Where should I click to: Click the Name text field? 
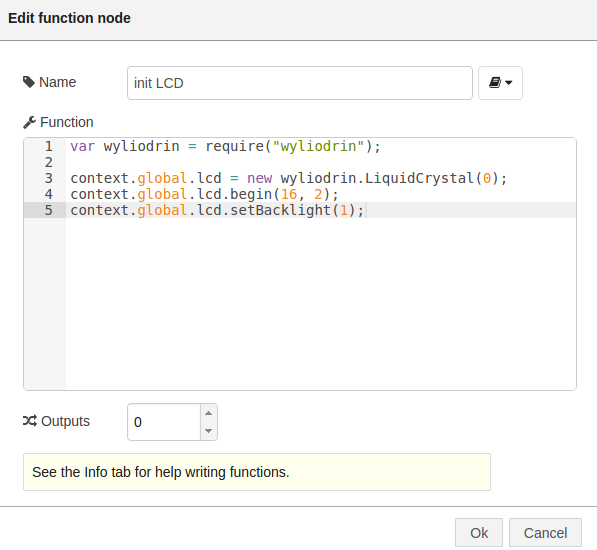300,83
